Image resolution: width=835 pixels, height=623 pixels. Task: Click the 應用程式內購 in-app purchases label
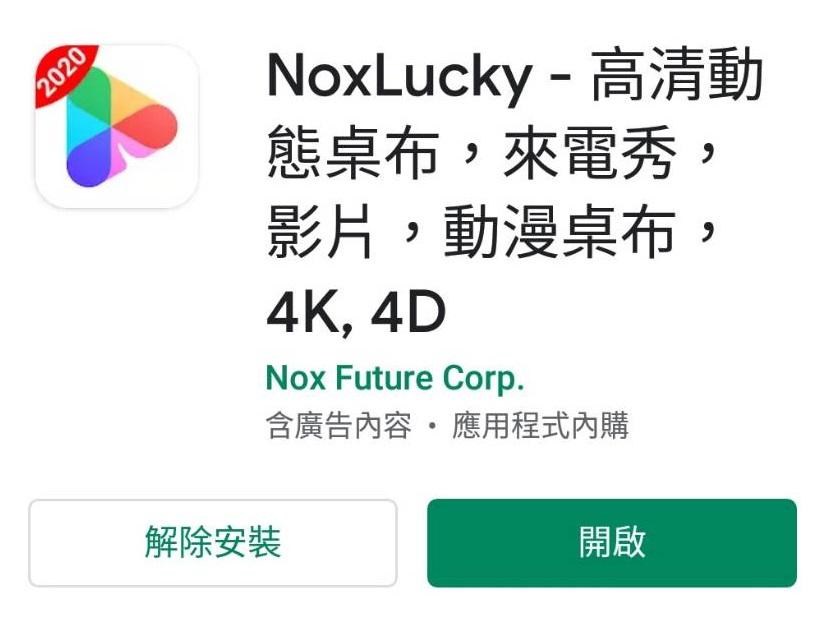coord(541,426)
